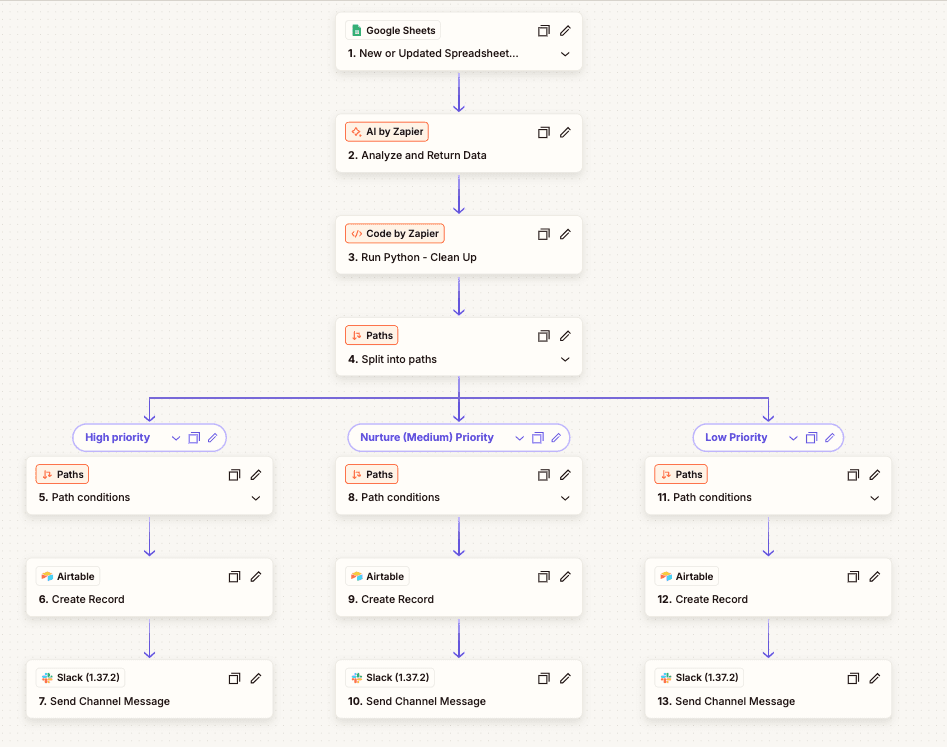Expand the Split into paths chevron
This screenshot has width=947, height=747.
565,359
